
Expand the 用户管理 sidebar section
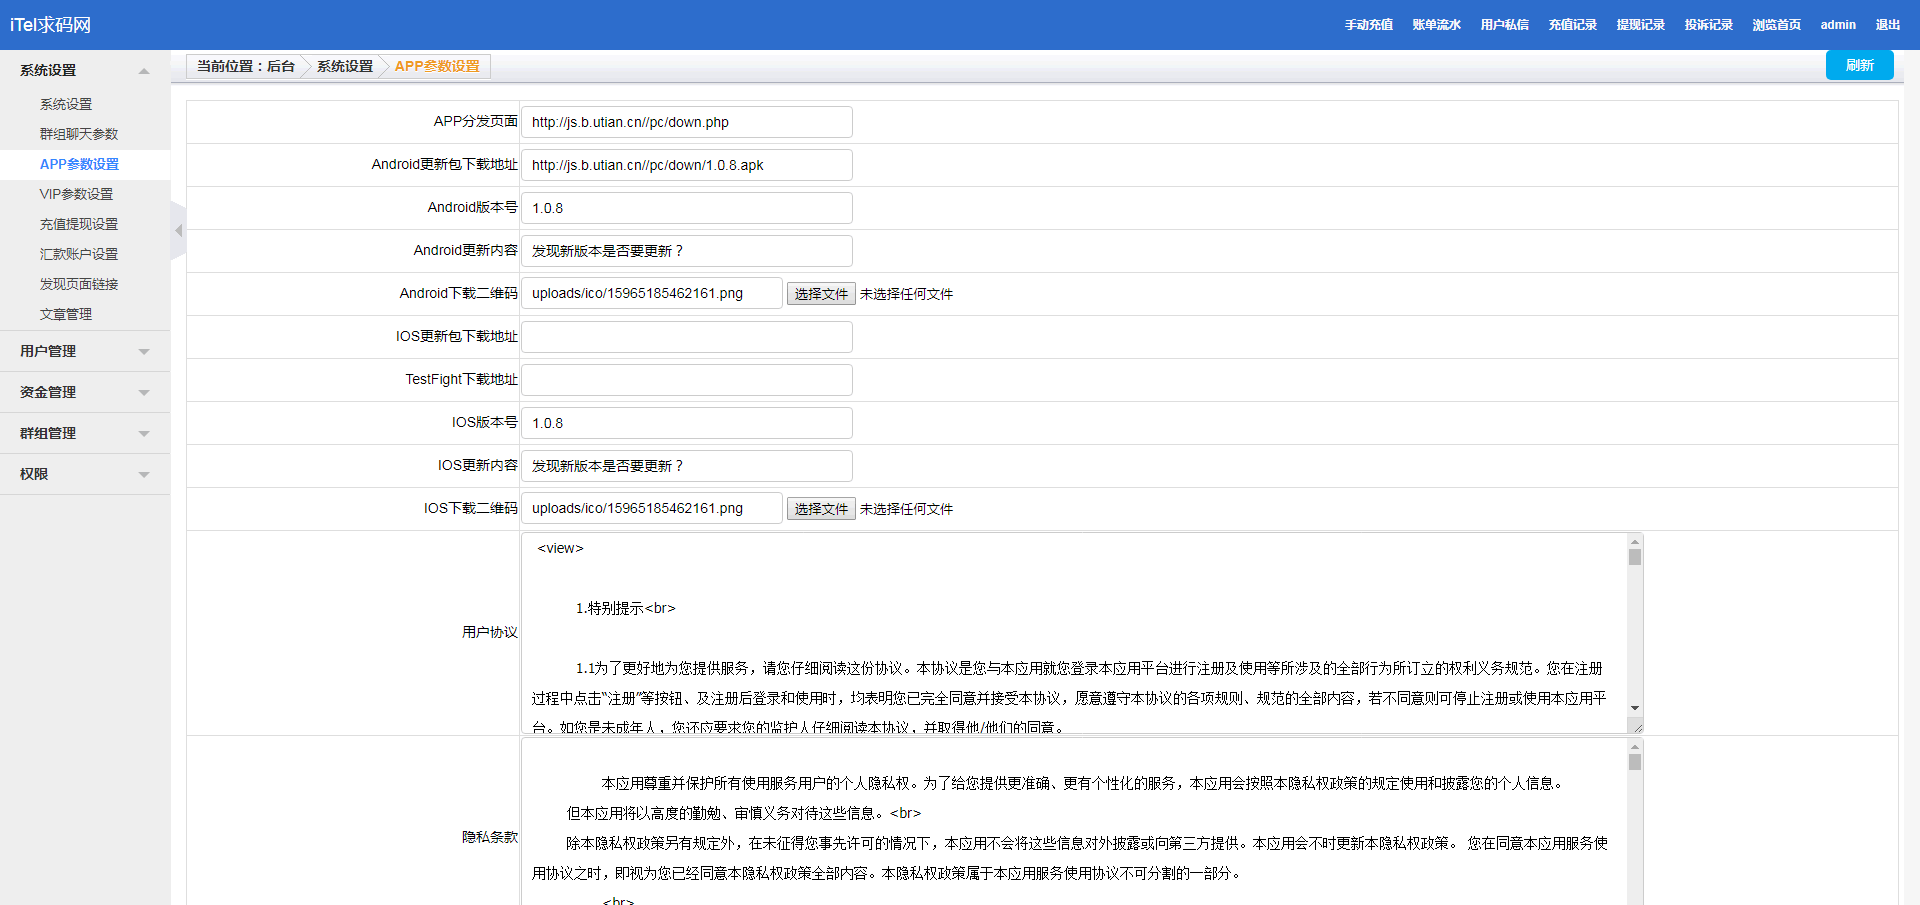(x=144, y=352)
